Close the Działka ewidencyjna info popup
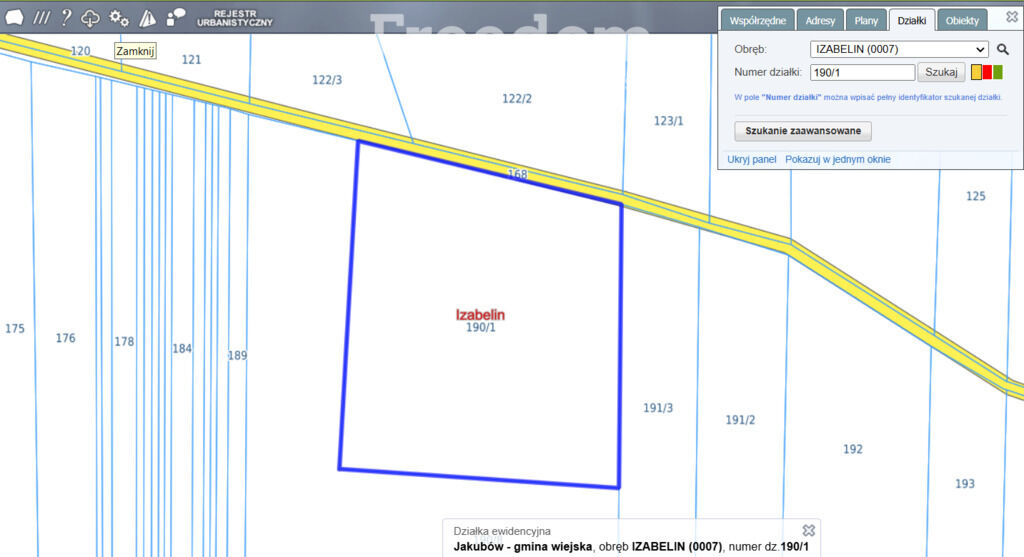 (808, 530)
